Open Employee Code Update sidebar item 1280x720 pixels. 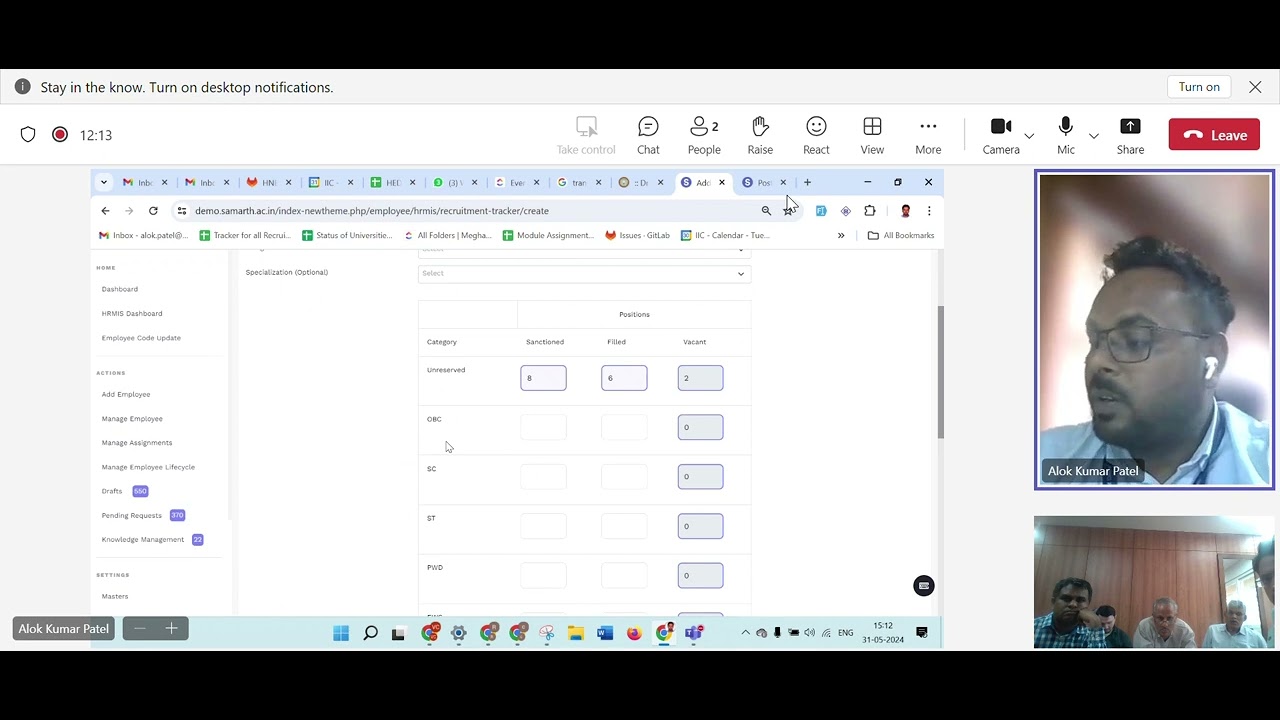pyautogui.click(x=141, y=338)
